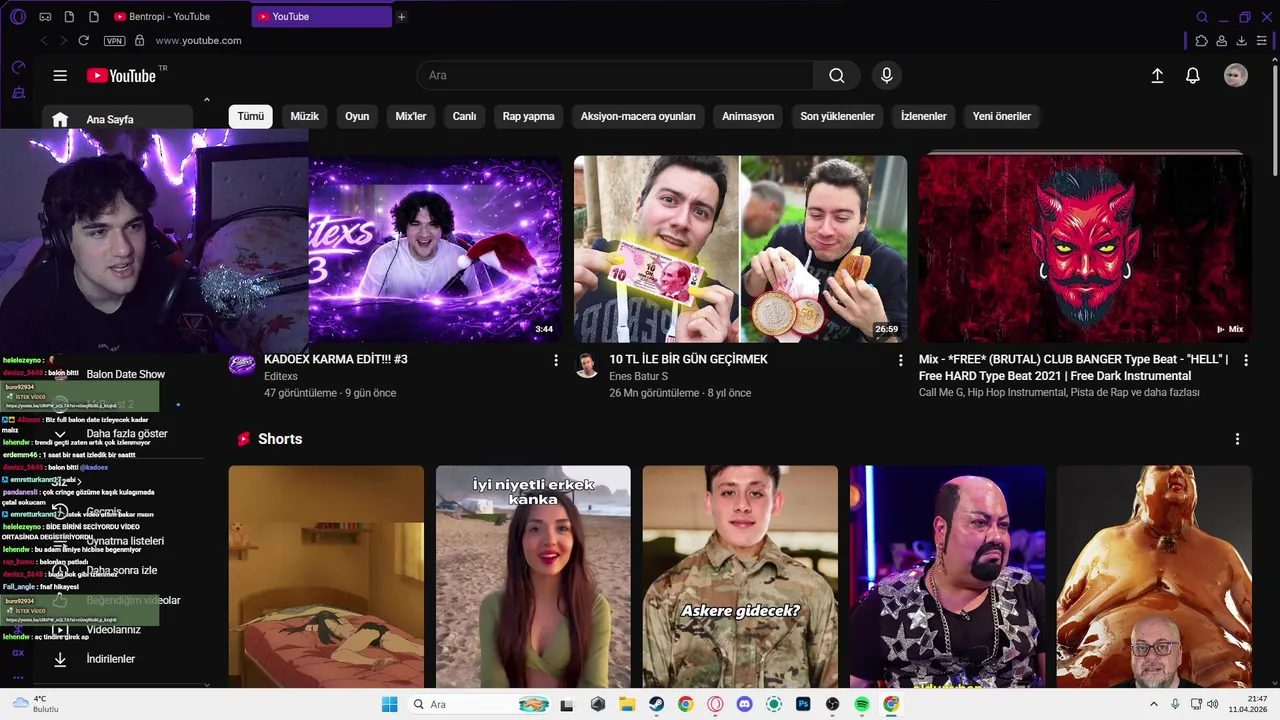Screen dimensions: 1280x720
Task: Open Daha sonra izle sidebar item
Action: point(122,570)
